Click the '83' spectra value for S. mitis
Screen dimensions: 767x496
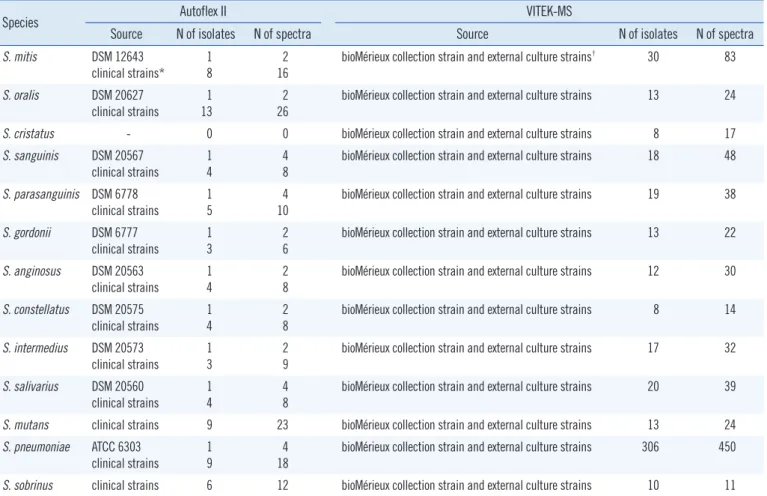coord(730,57)
